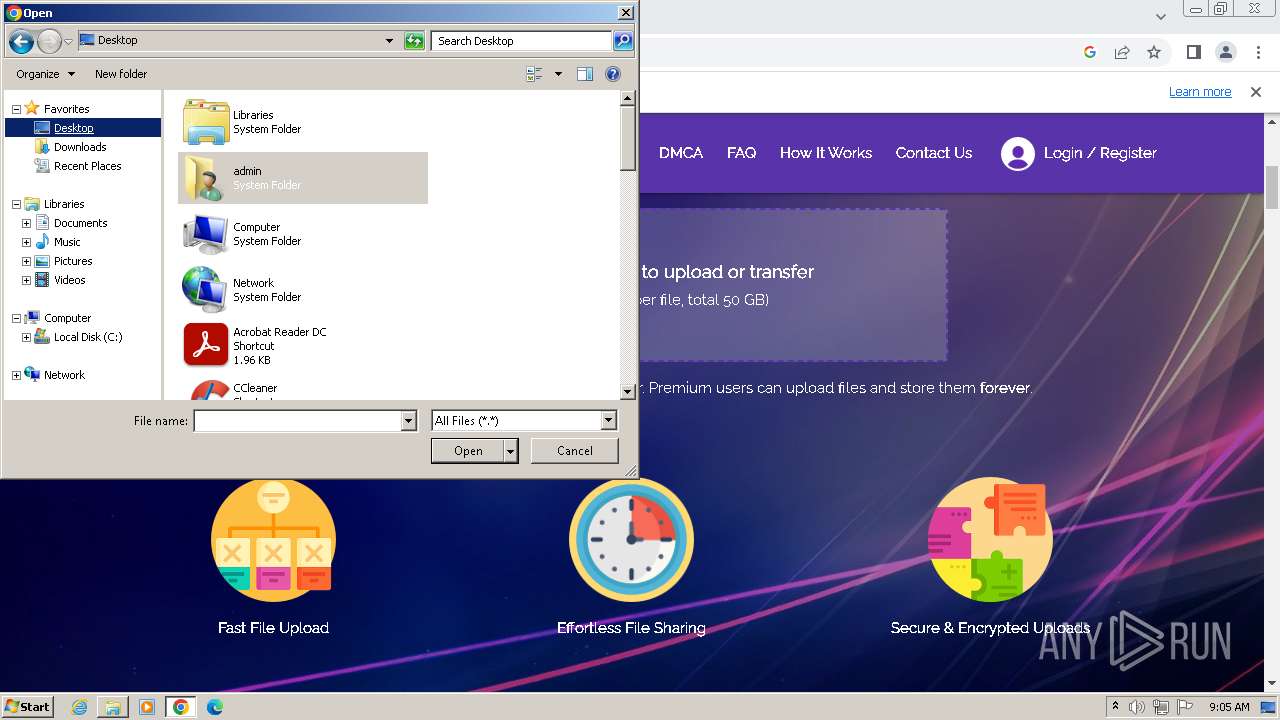This screenshot has width=1280, height=720.
Task: Expand the Documents library node
Action: coord(26,223)
